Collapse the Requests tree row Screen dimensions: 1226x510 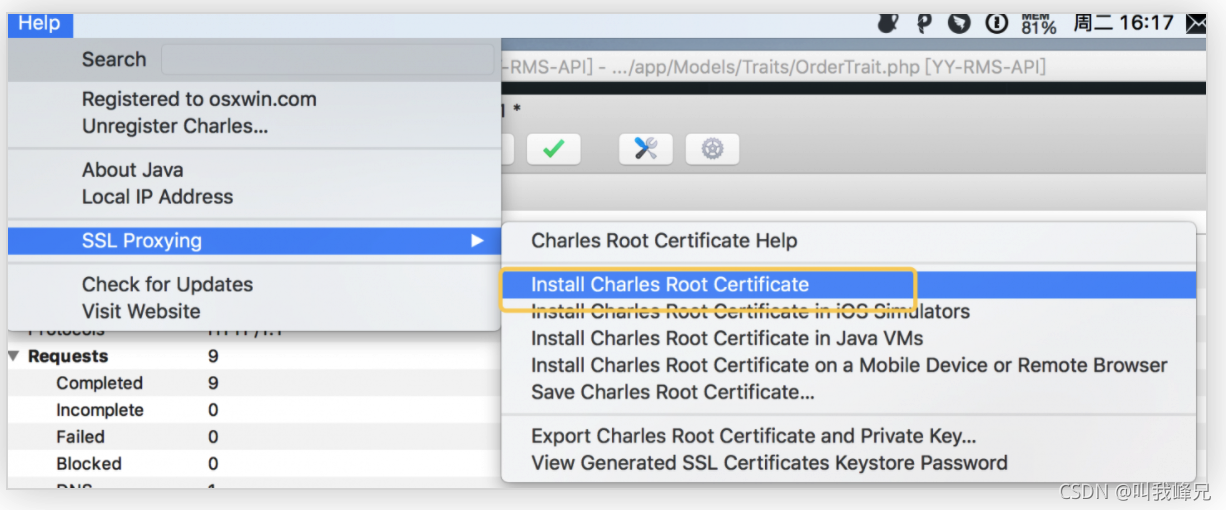[x=14, y=357]
